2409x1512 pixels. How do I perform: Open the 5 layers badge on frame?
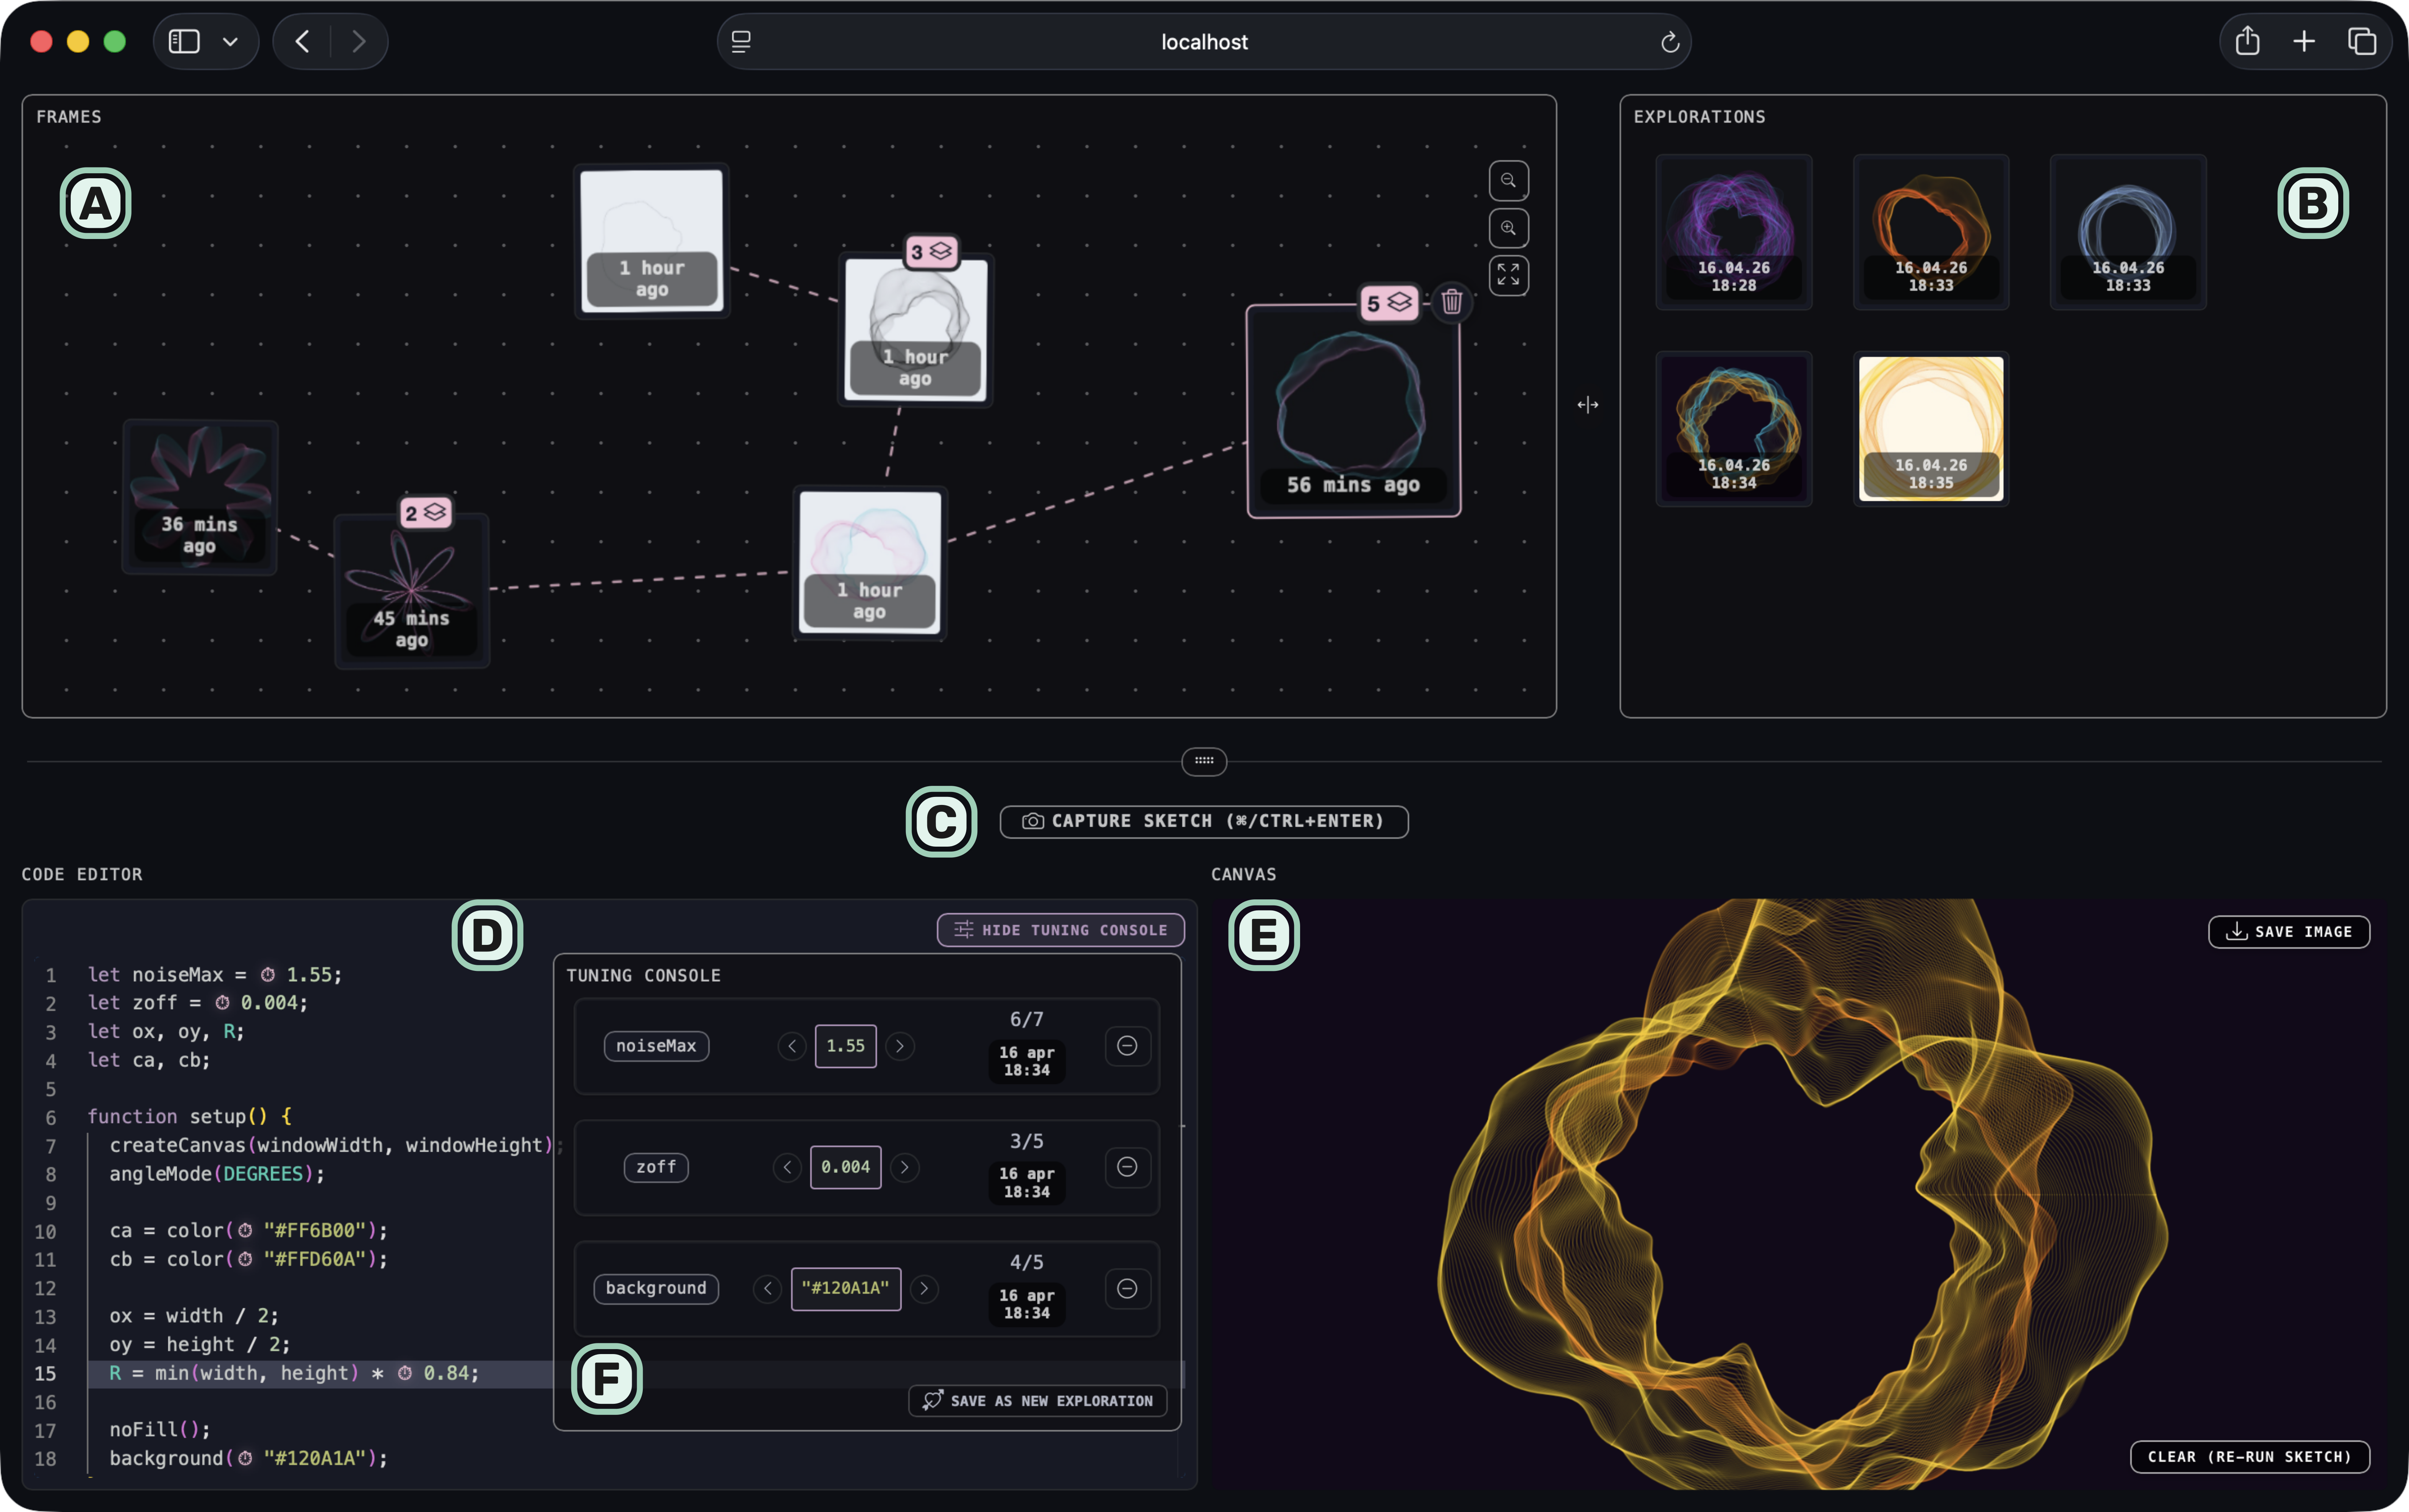(x=1389, y=303)
